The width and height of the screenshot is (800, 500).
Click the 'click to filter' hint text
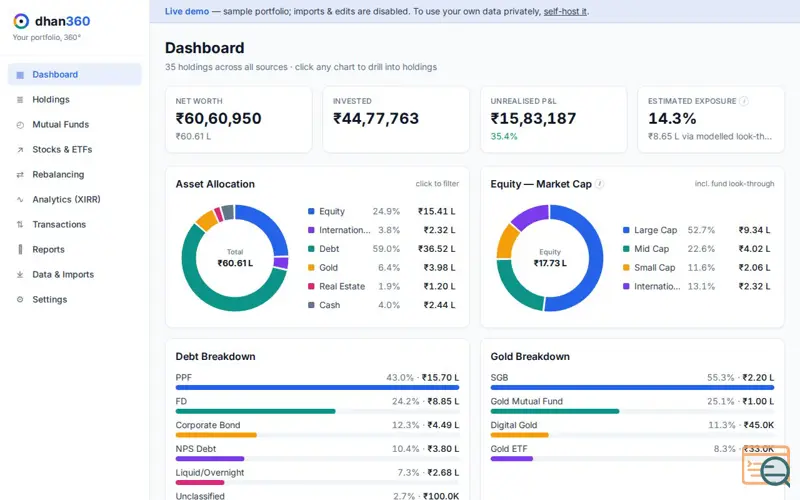437,184
